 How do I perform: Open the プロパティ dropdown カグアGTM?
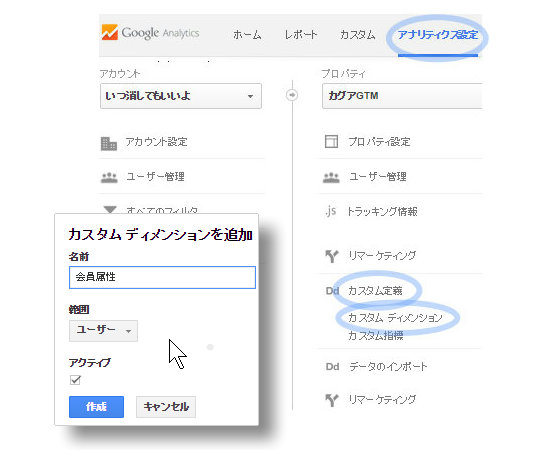tap(402, 96)
